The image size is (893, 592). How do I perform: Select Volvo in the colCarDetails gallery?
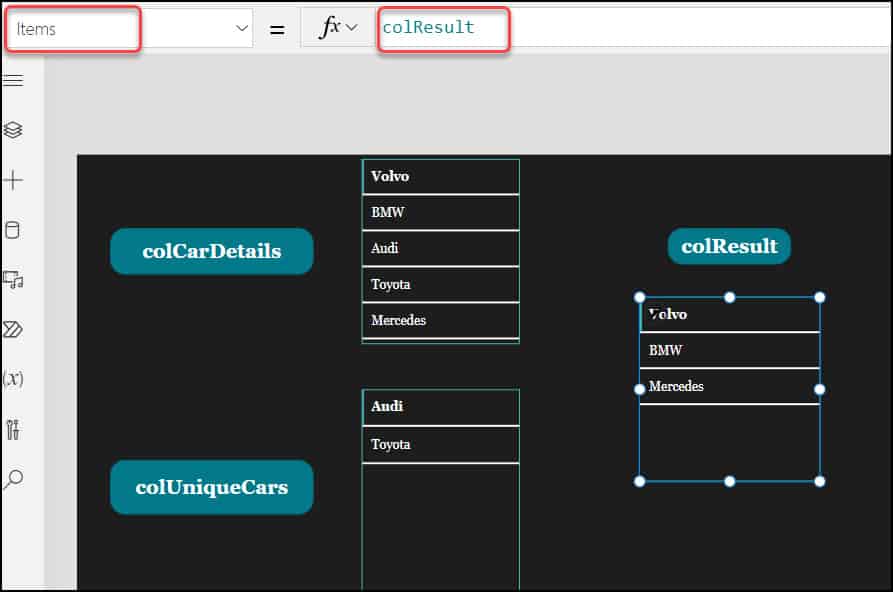pos(440,177)
